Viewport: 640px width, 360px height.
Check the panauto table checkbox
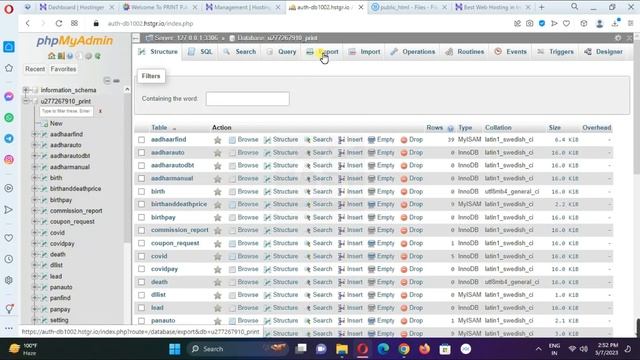141,321
